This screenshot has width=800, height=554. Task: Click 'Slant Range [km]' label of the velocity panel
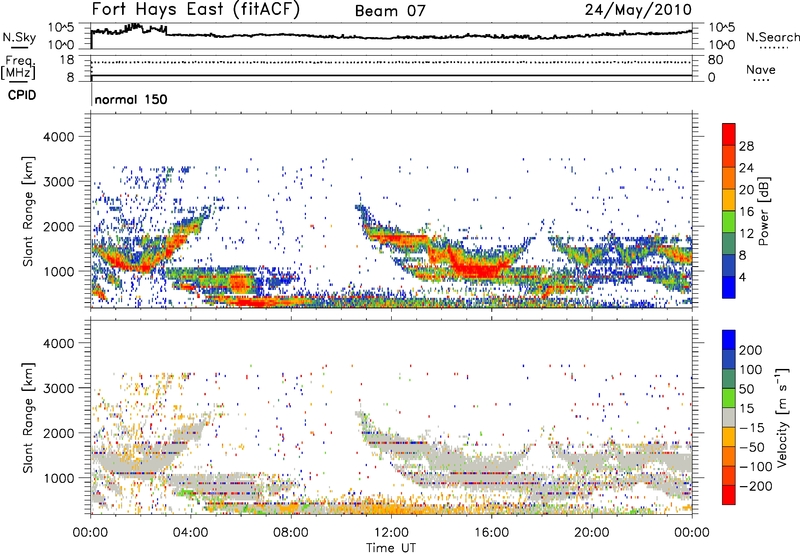(28, 418)
